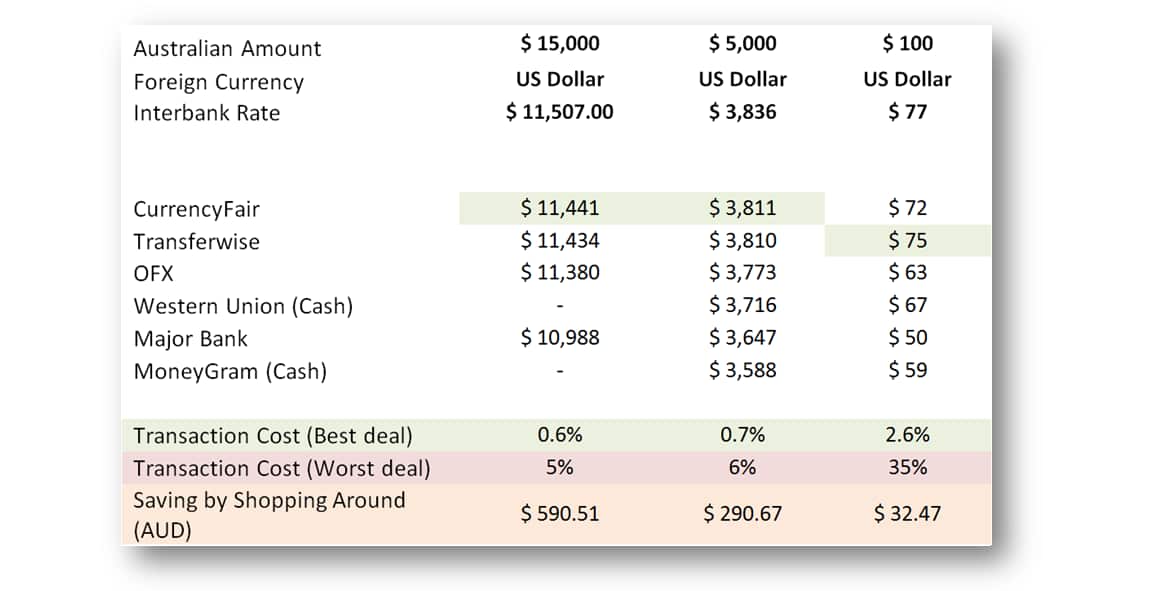Select Western Union value $ 67

point(907,306)
